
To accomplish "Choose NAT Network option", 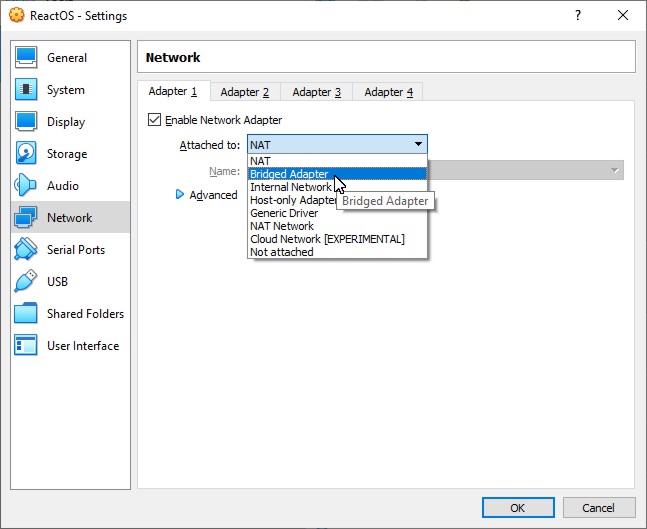I will tap(337, 226).
